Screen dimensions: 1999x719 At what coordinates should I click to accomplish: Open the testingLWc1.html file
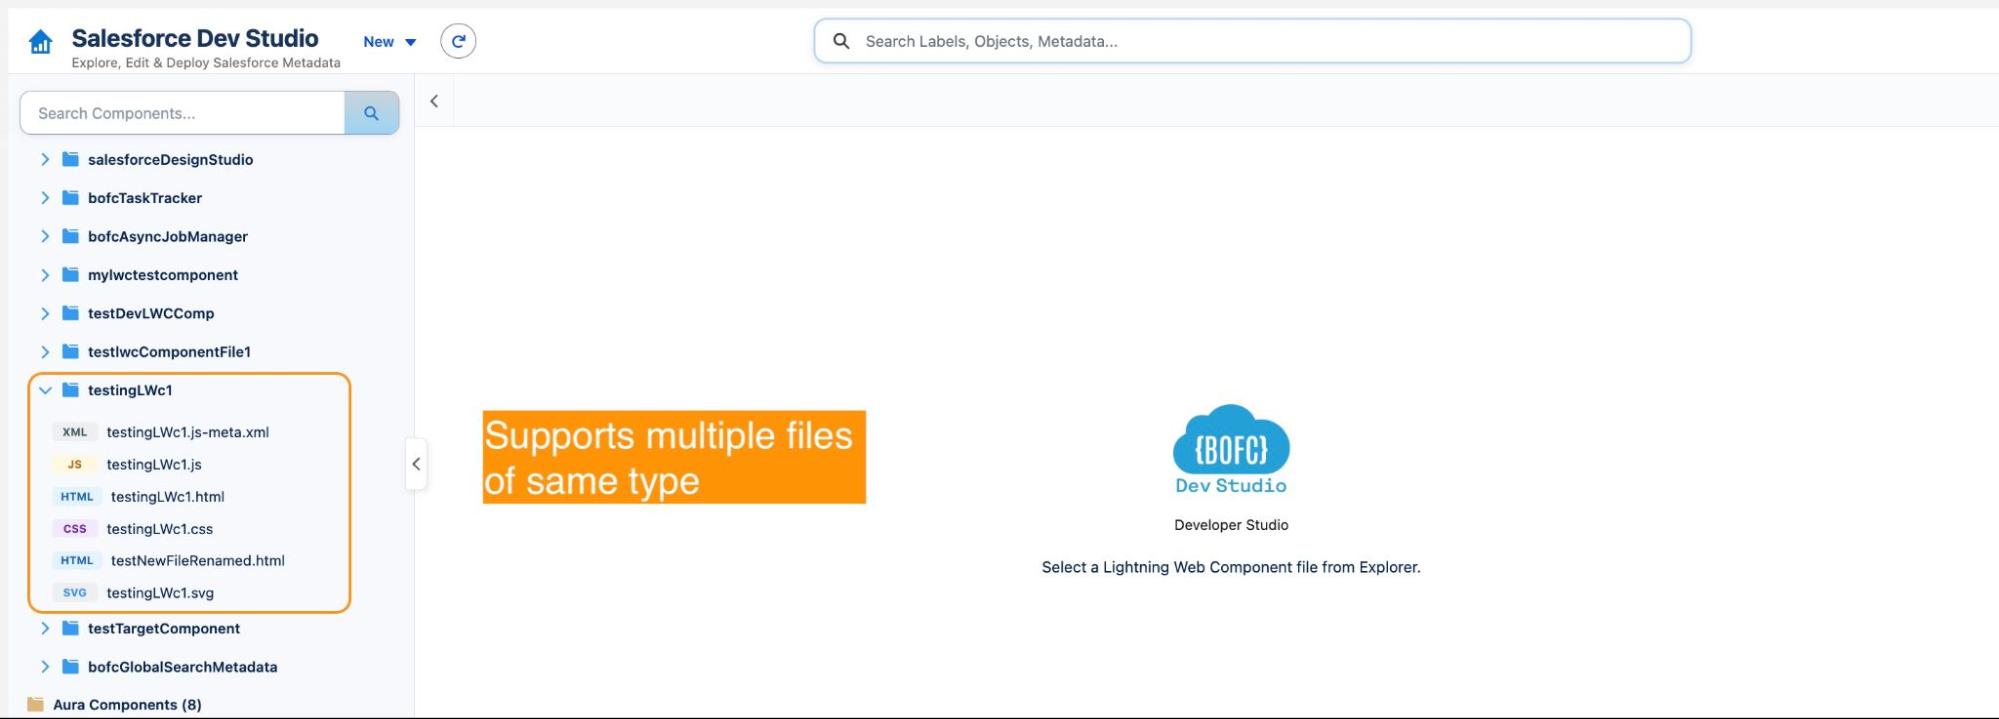point(168,496)
